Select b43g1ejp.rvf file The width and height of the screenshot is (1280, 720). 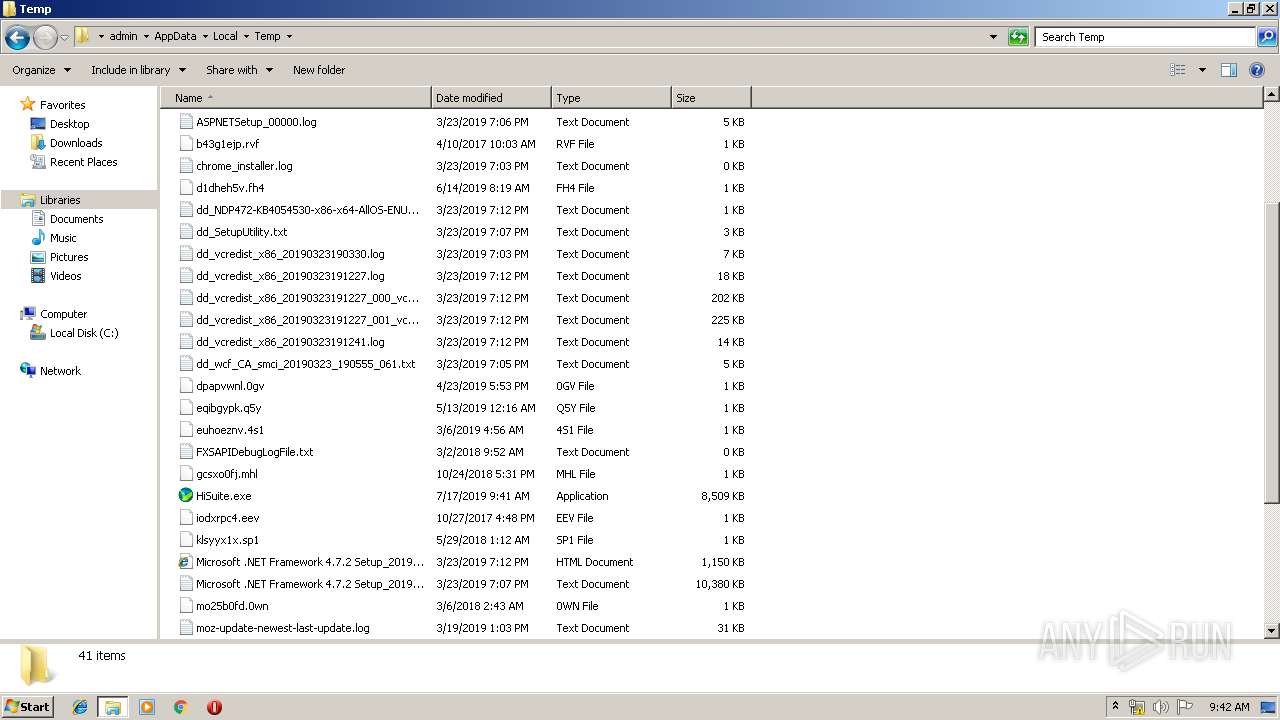[227, 144]
